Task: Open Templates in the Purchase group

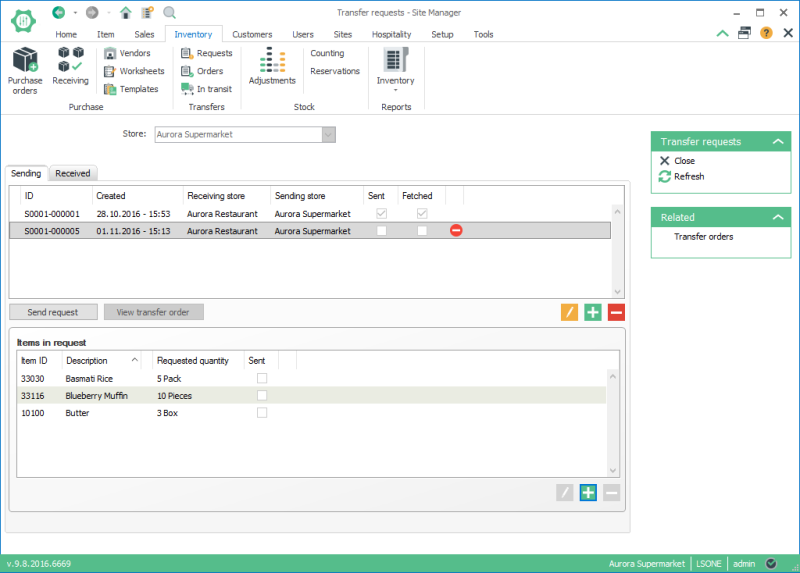Action: pos(131,89)
